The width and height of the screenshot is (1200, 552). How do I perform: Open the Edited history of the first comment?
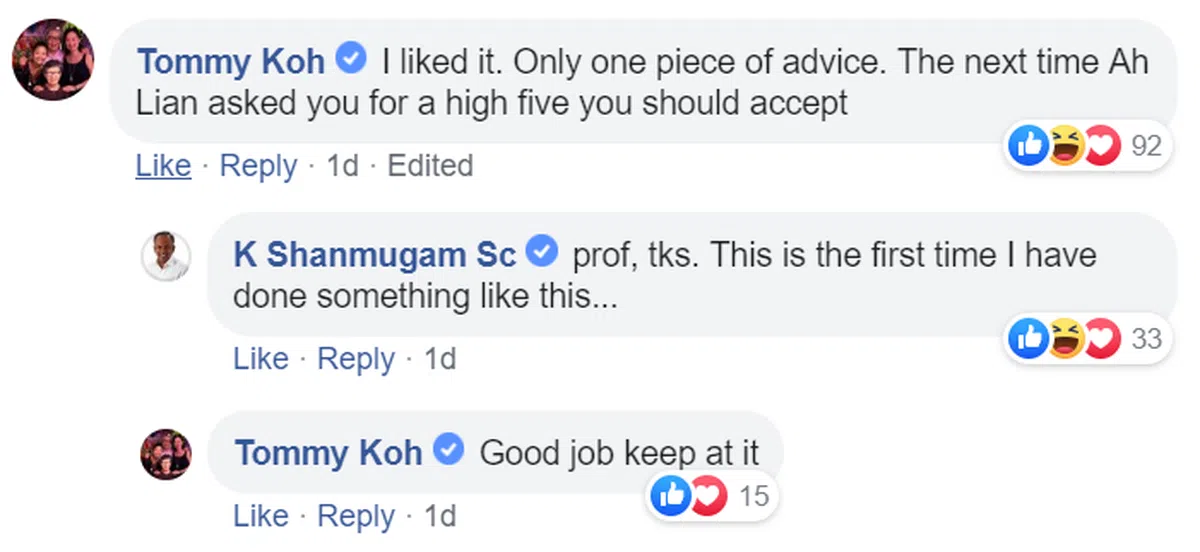(430, 166)
